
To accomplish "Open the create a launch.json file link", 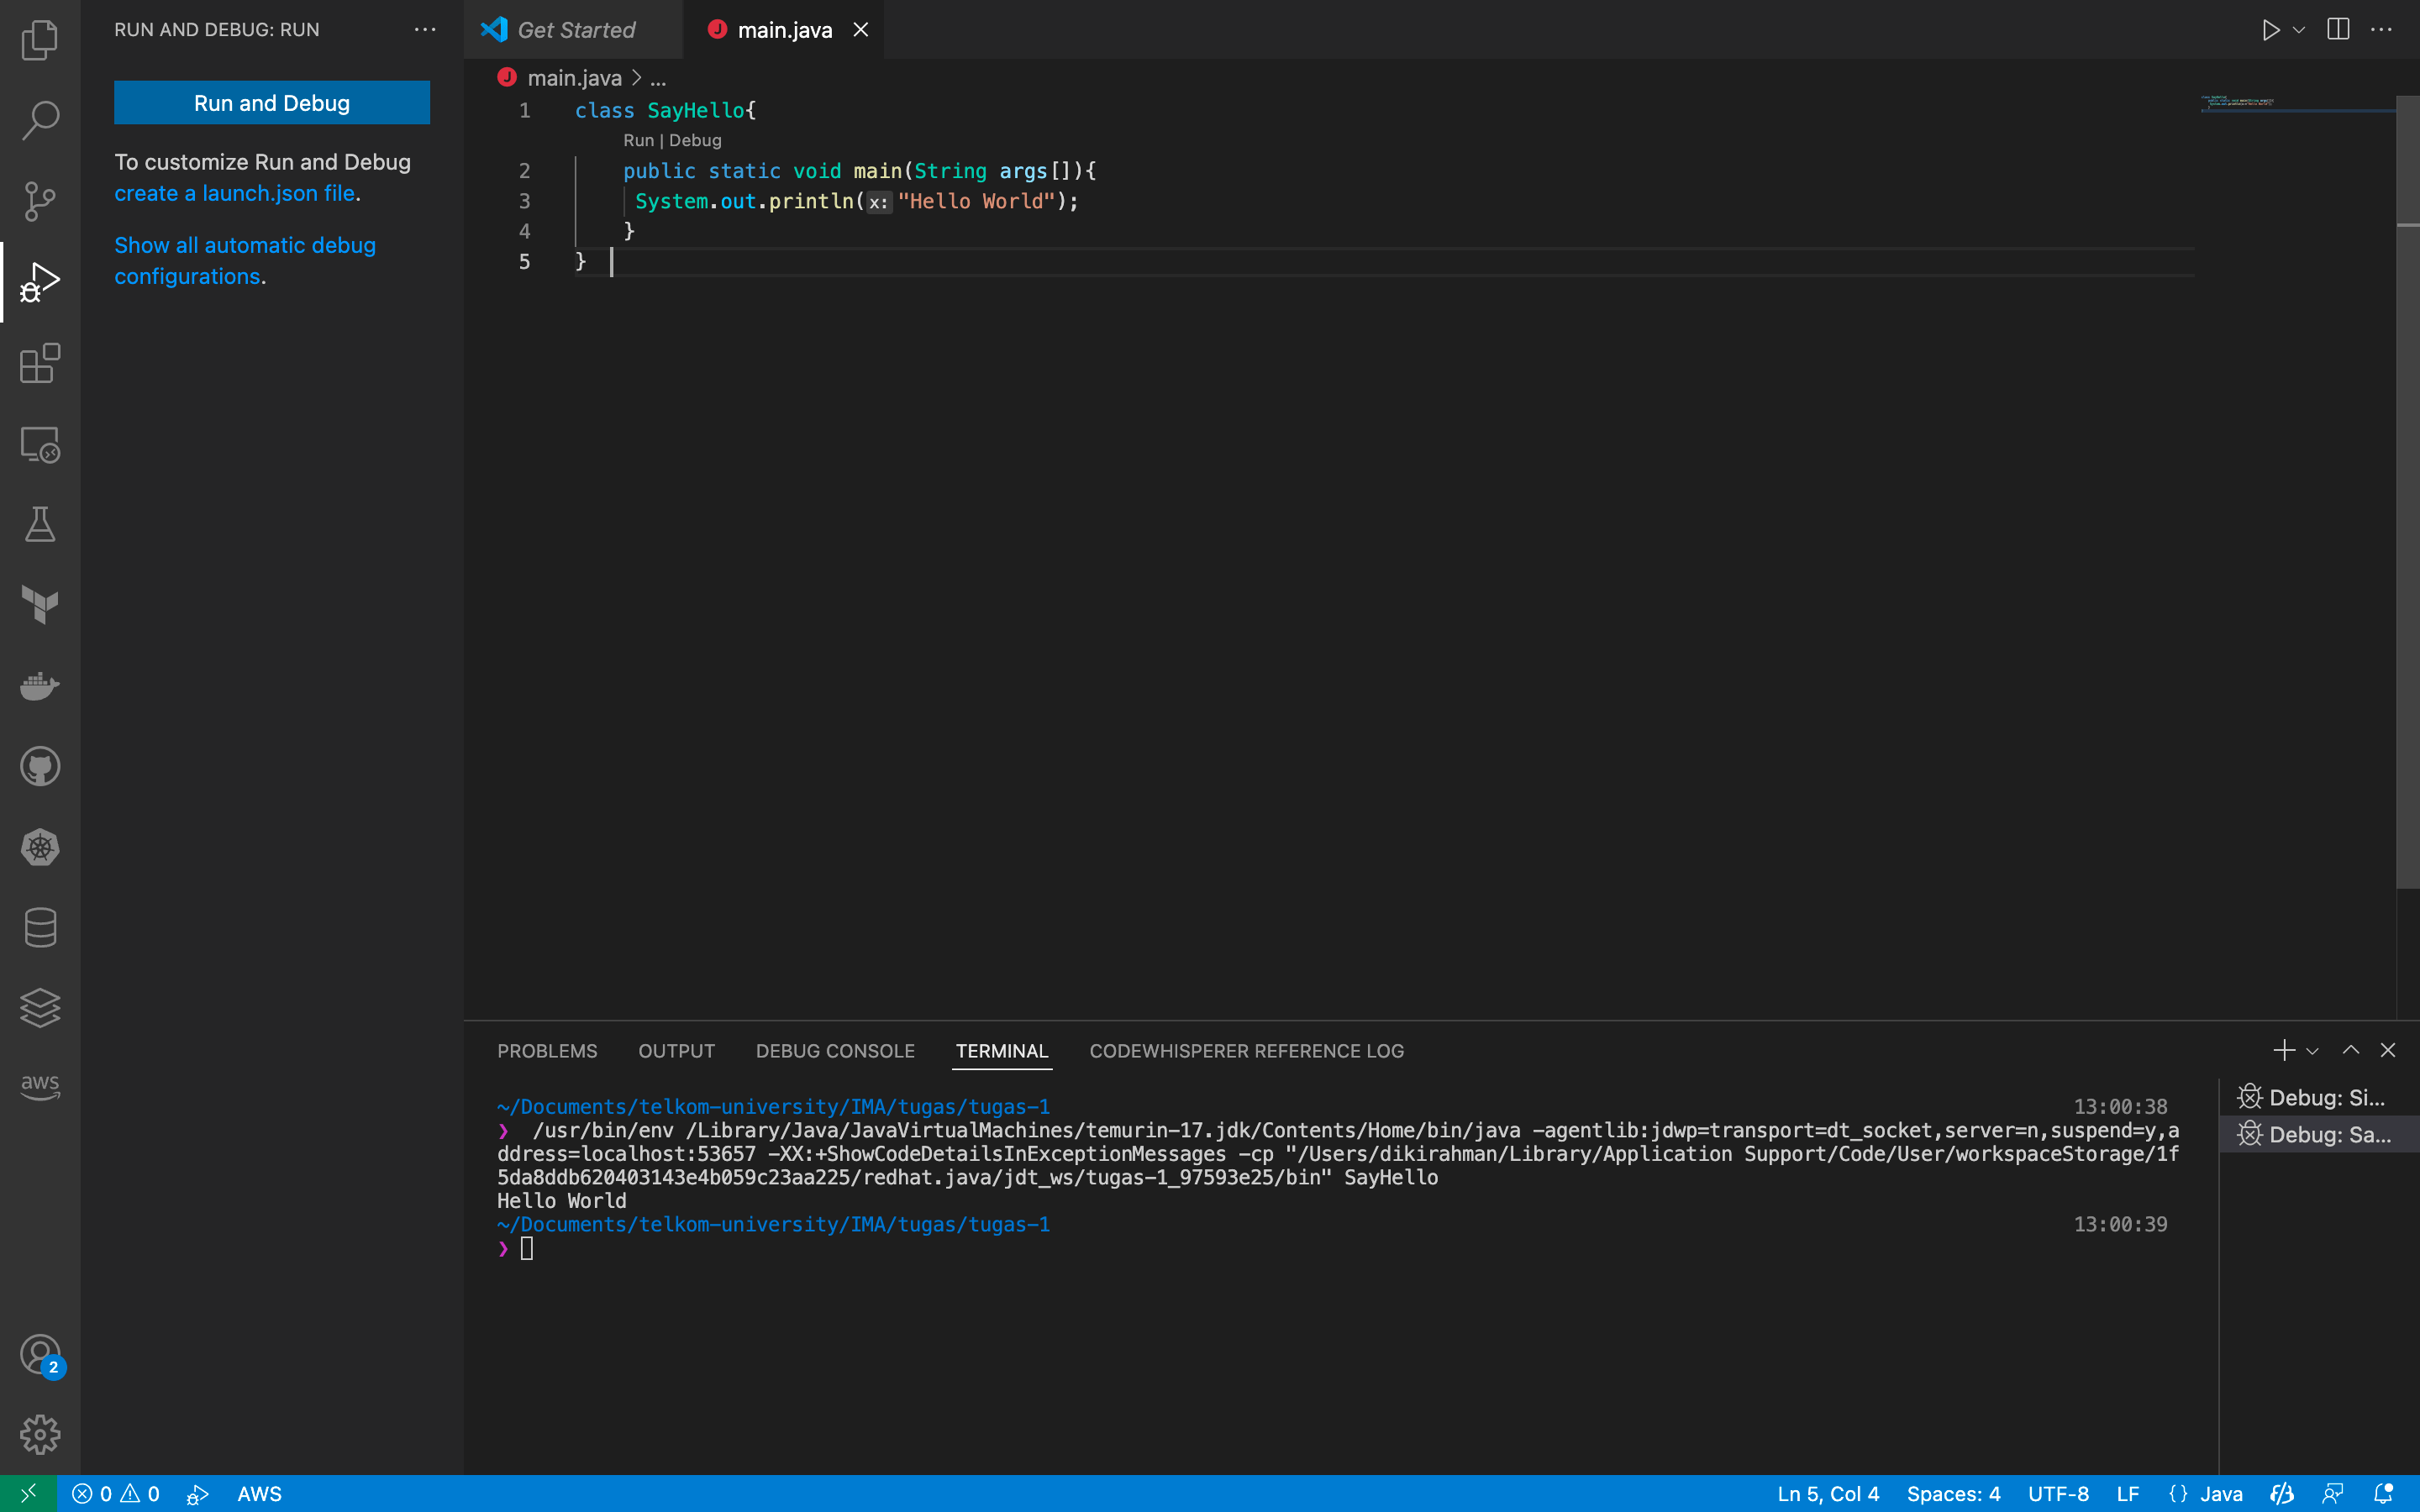I will (234, 193).
